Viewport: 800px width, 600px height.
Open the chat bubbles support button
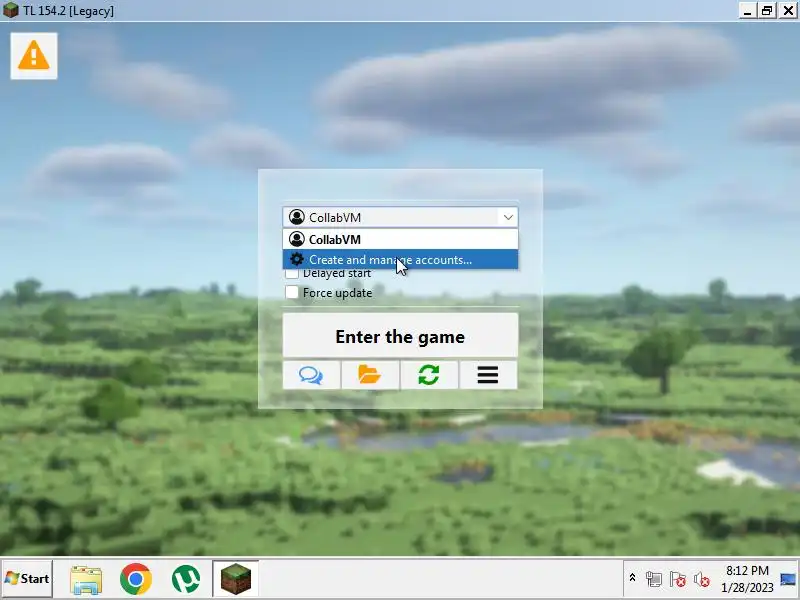click(311, 375)
